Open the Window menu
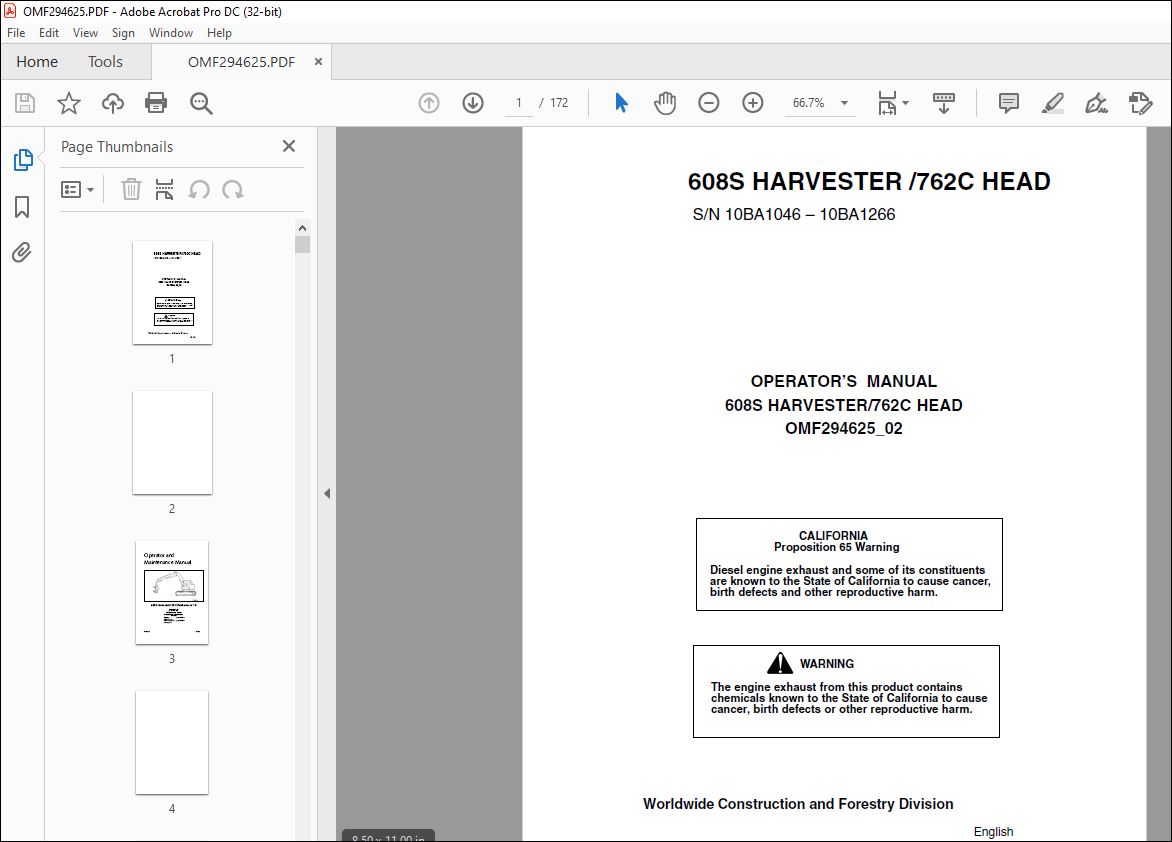Screen dimensions: 1172x842 (170, 32)
